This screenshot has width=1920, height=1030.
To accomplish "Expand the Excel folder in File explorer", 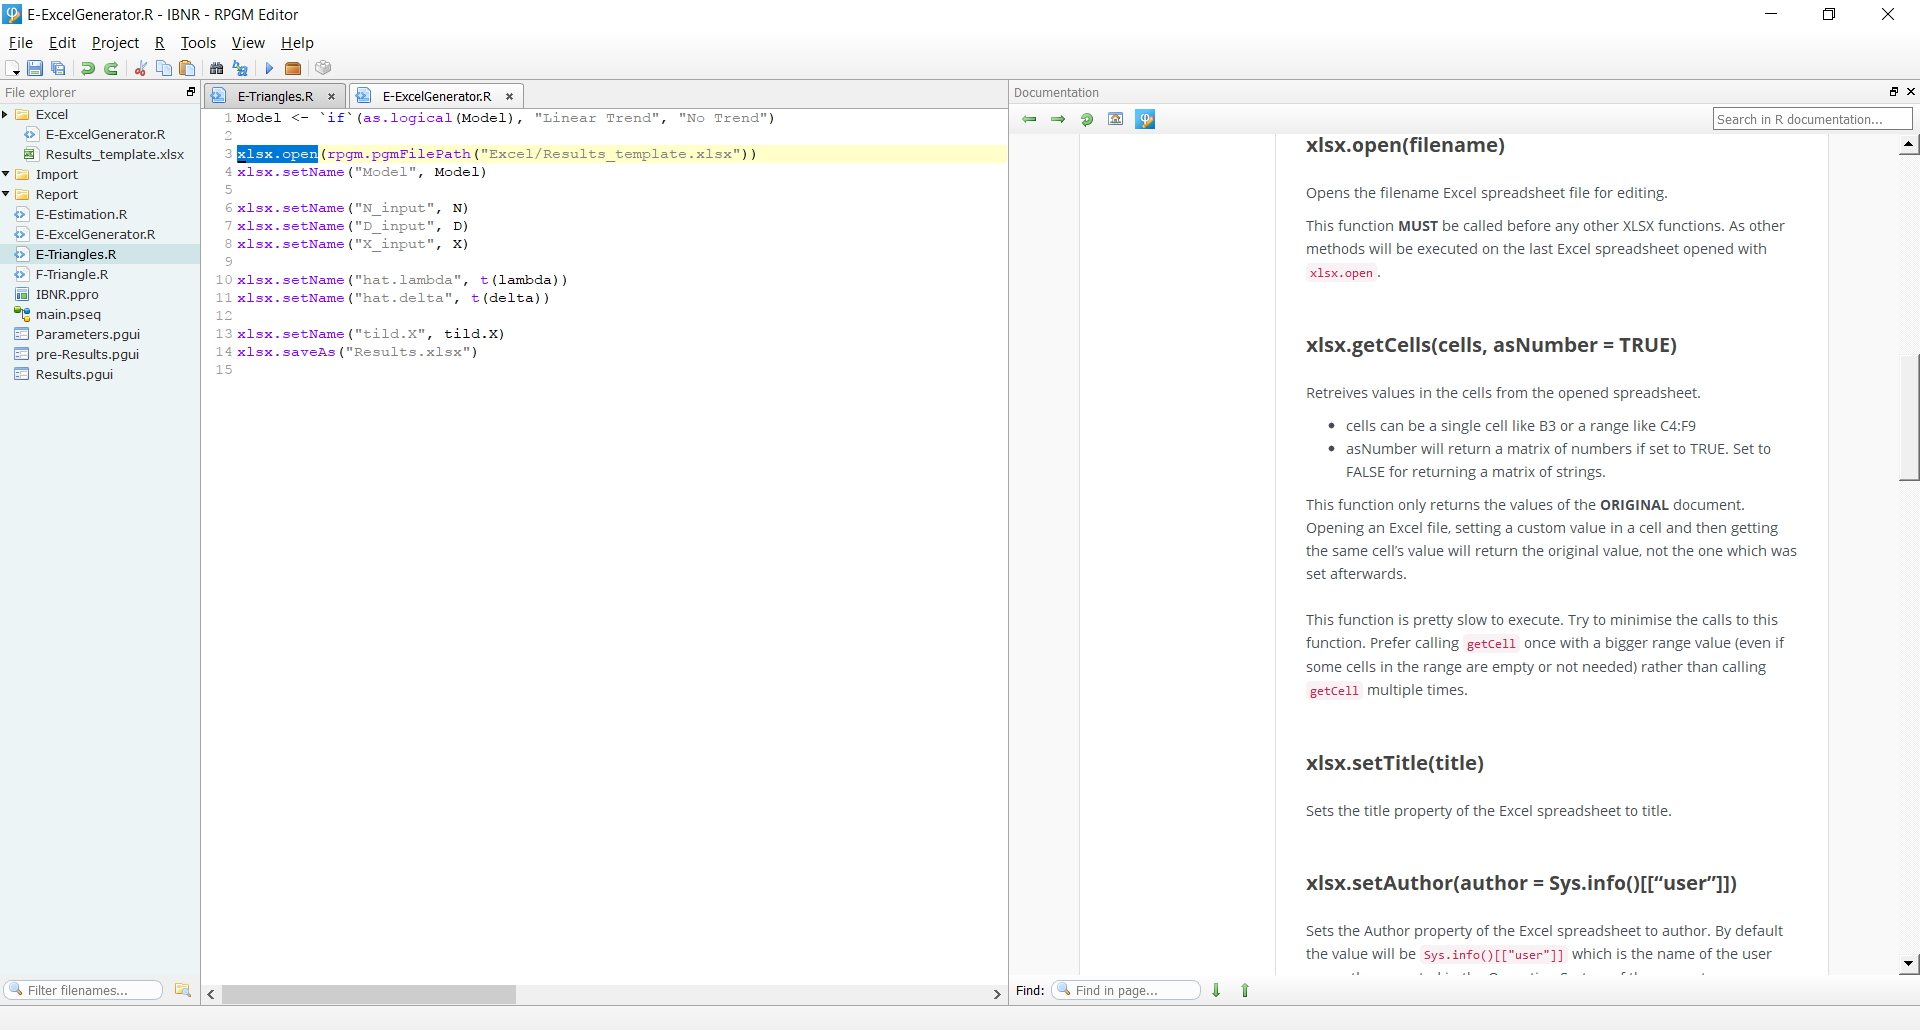I will pyautogui.click(x=6, y=114).
